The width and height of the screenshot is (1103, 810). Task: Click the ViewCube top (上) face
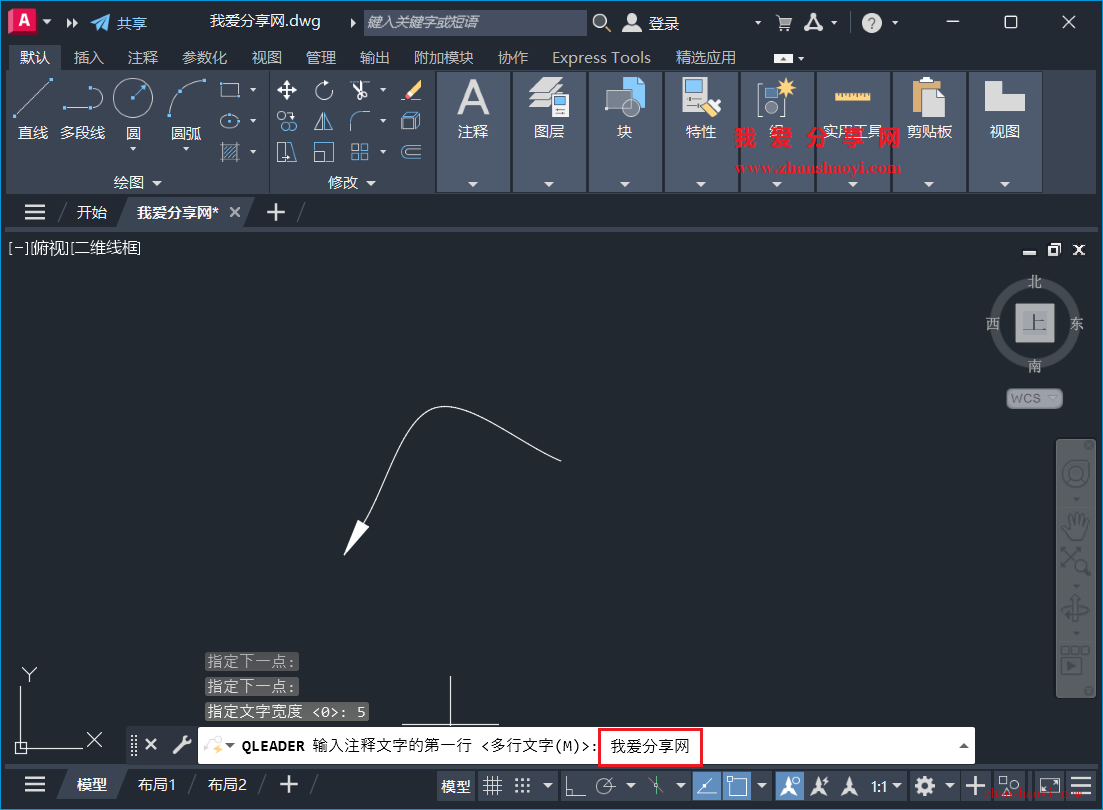click(1034, 323)
